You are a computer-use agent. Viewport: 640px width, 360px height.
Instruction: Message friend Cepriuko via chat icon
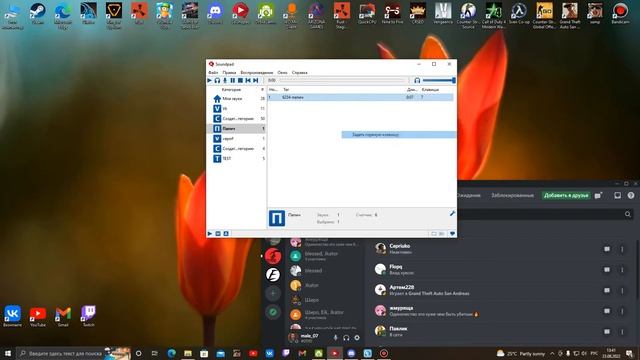pos(607,249)
